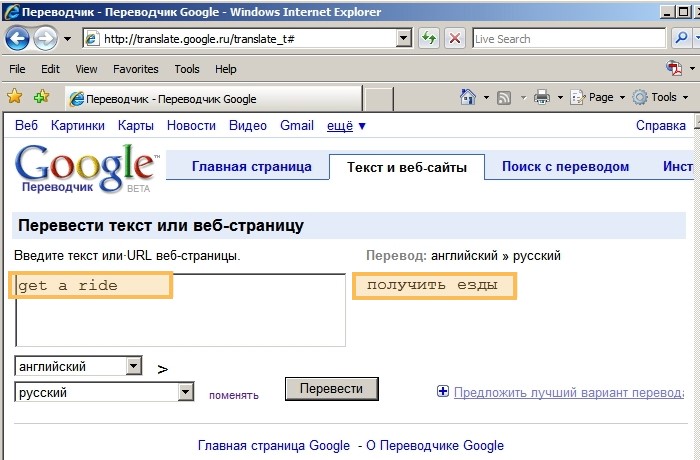
Task: Click the Перевод: английский » русский label
Action: [x=463, y=256]
